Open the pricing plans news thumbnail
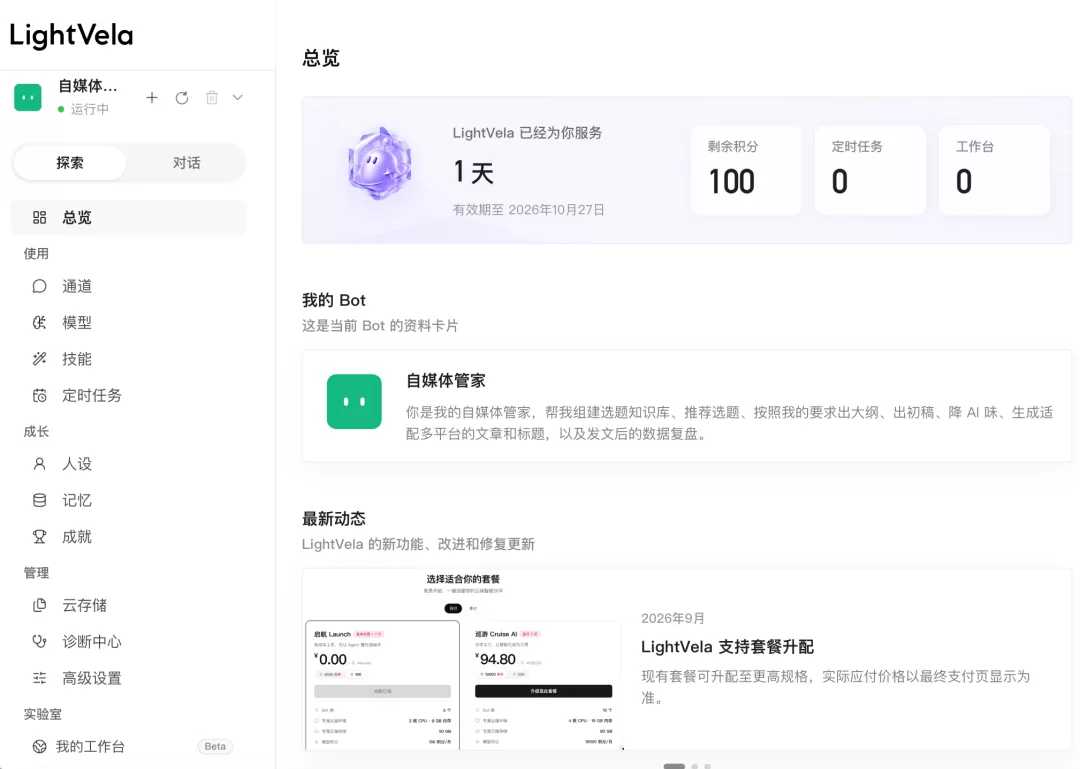Image resolution: width=1080 pixels, height=769 pixels. [x=463, y=659]
